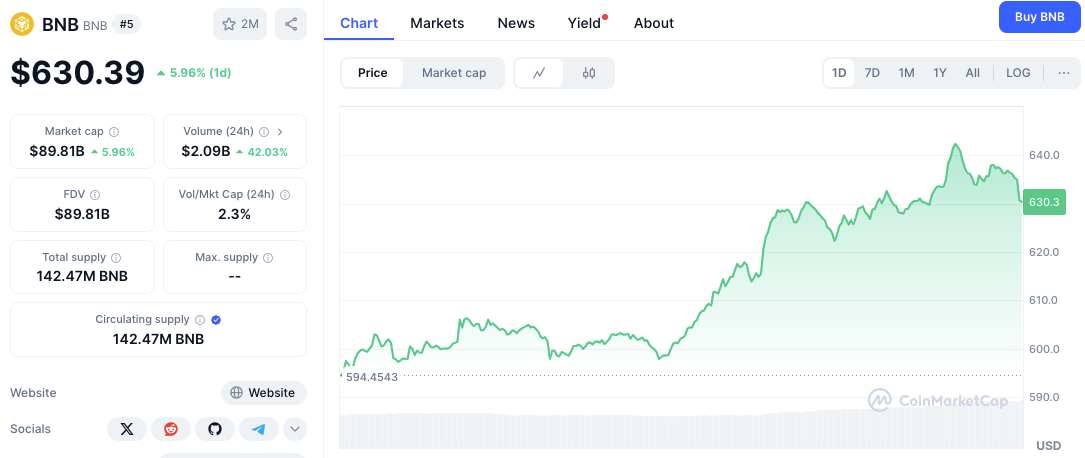
Task: Select the Price toggle
Action: click(372, 73)
